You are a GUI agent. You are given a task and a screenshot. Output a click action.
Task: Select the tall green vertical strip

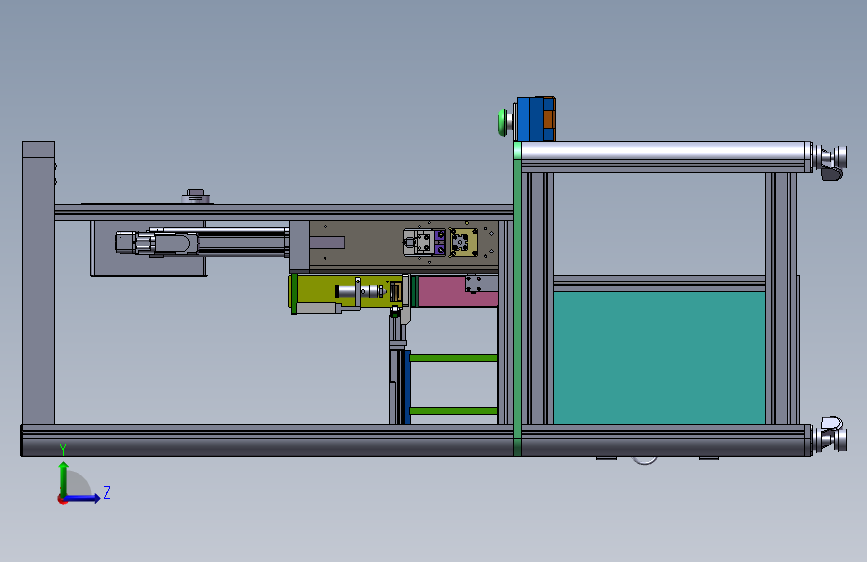click(518, 299)
